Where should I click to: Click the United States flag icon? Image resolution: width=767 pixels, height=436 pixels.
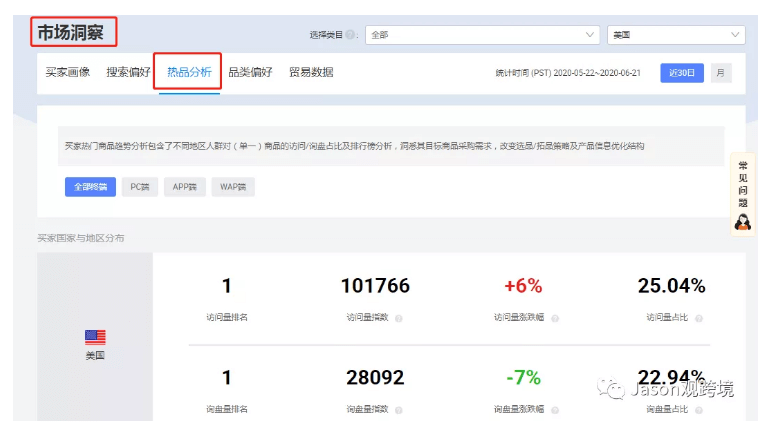[x=95, y=338]
